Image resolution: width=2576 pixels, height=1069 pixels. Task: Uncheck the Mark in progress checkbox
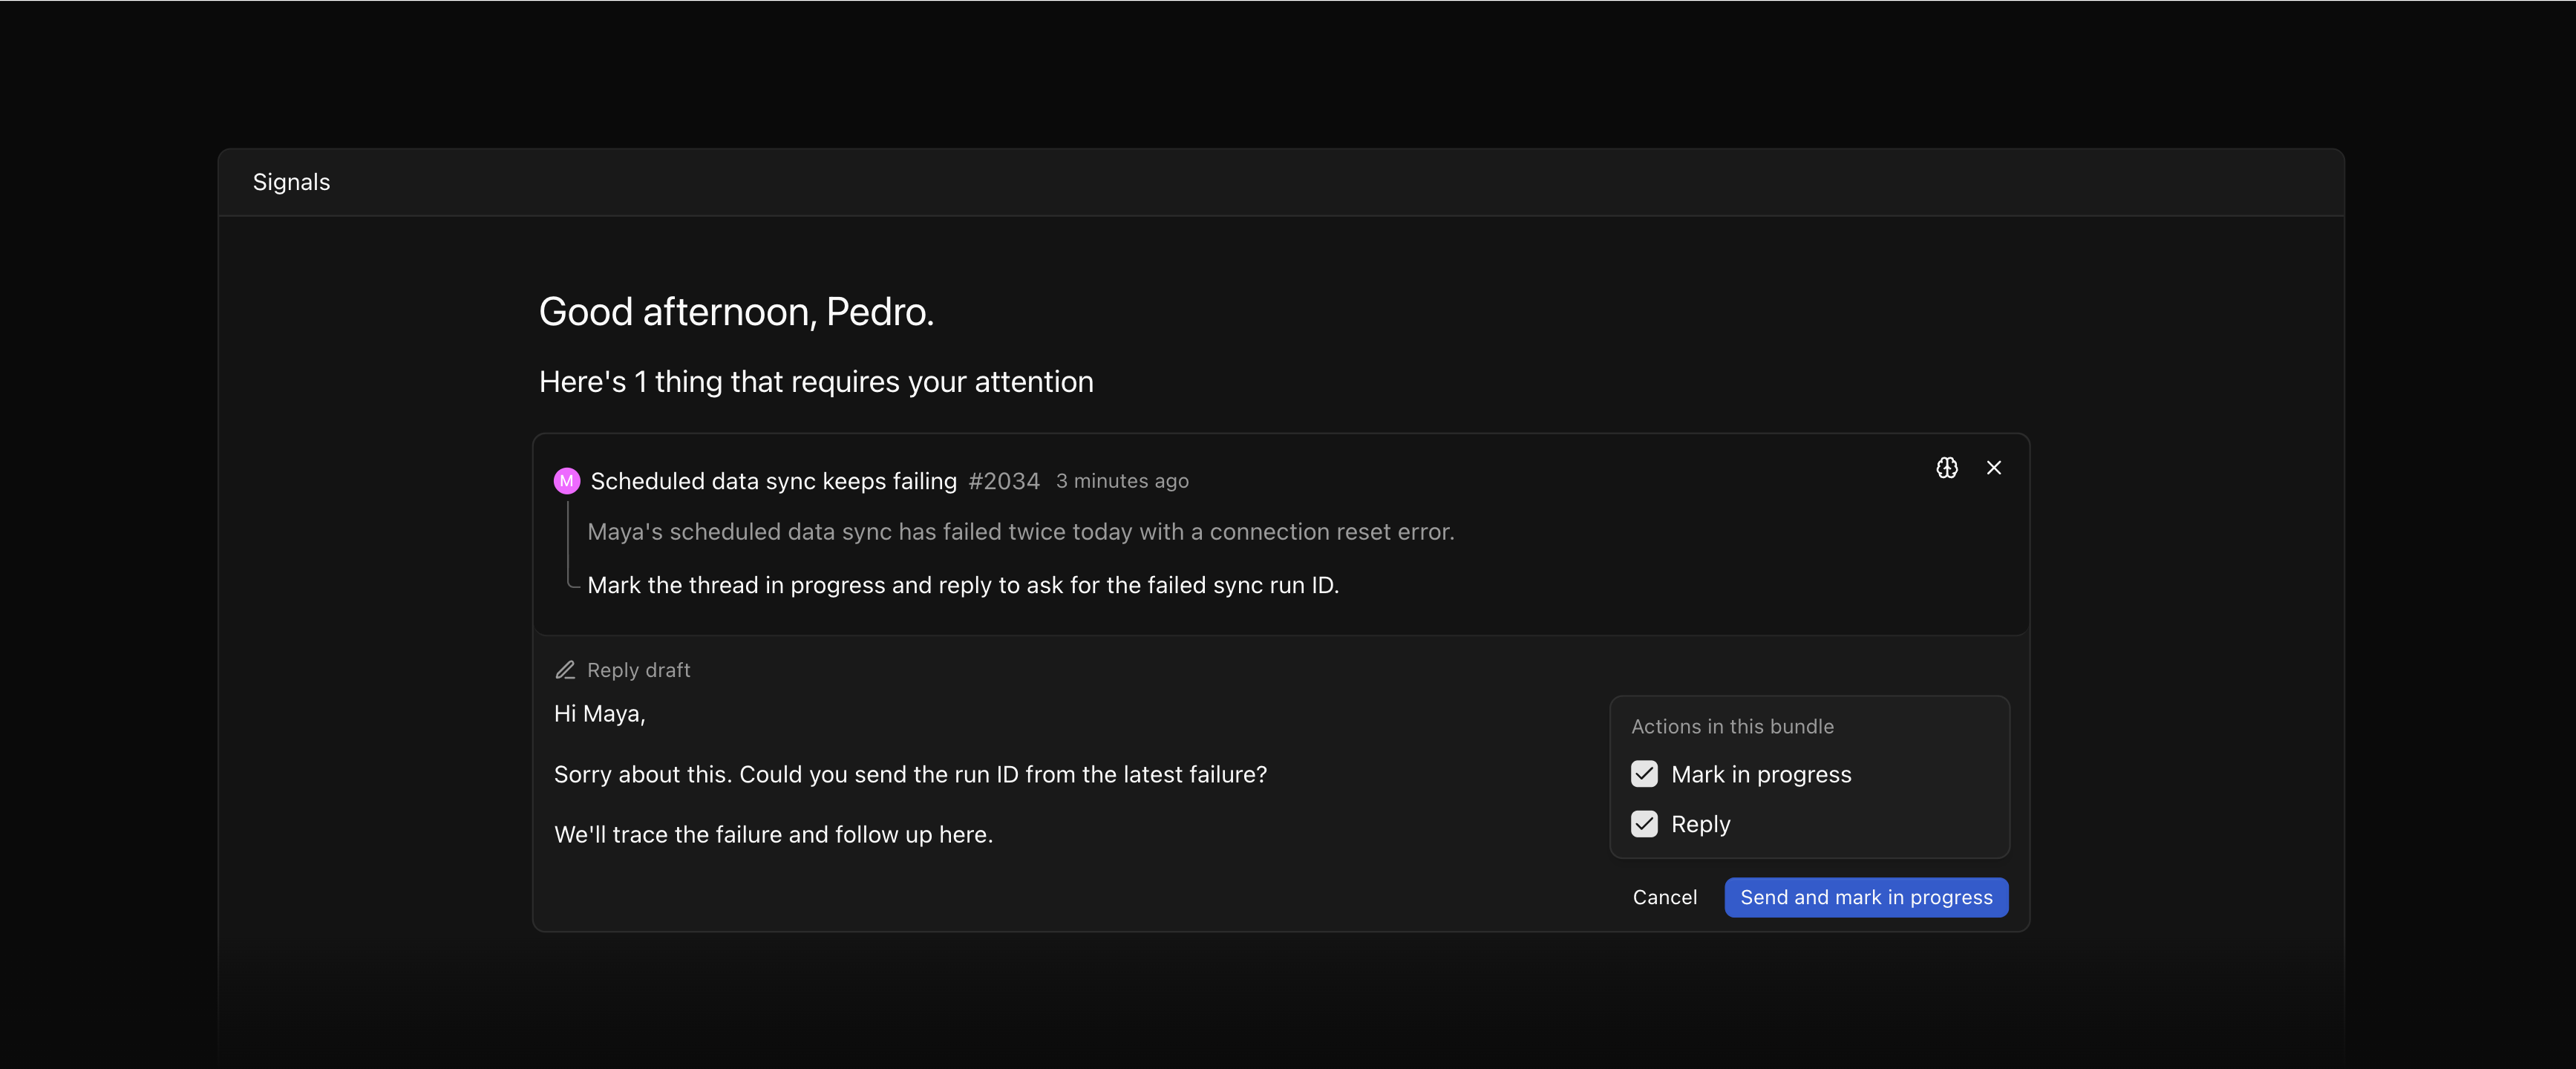click(1644, 774)
